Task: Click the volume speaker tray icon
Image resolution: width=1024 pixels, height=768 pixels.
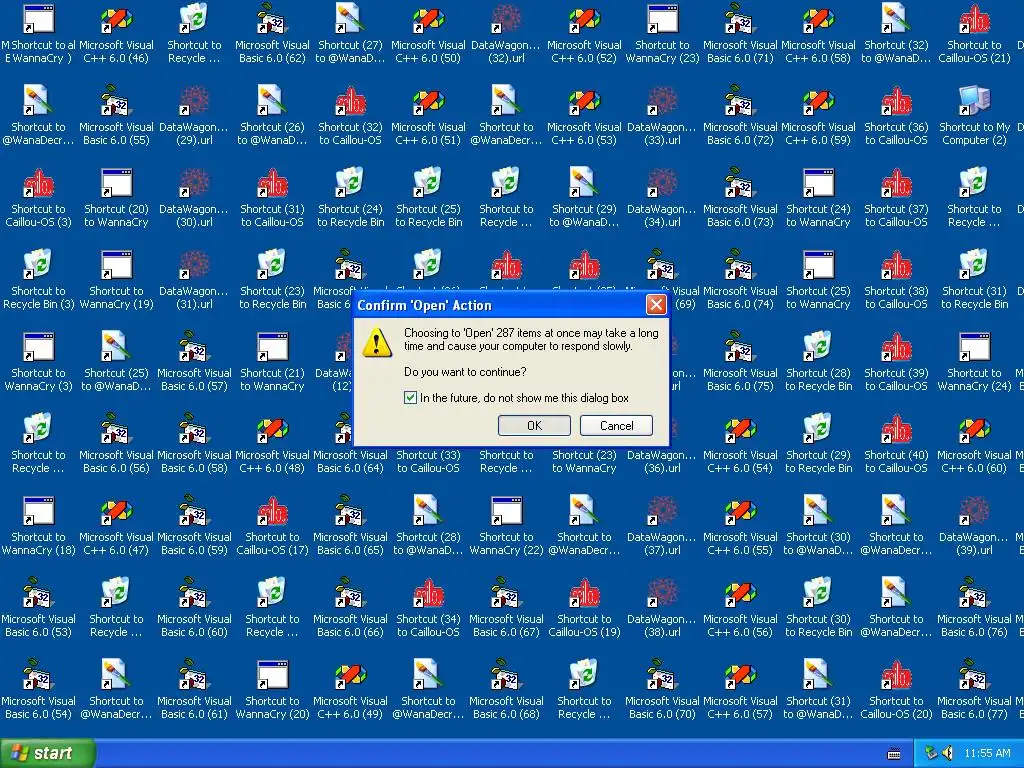Action: (x=947, y=754)
